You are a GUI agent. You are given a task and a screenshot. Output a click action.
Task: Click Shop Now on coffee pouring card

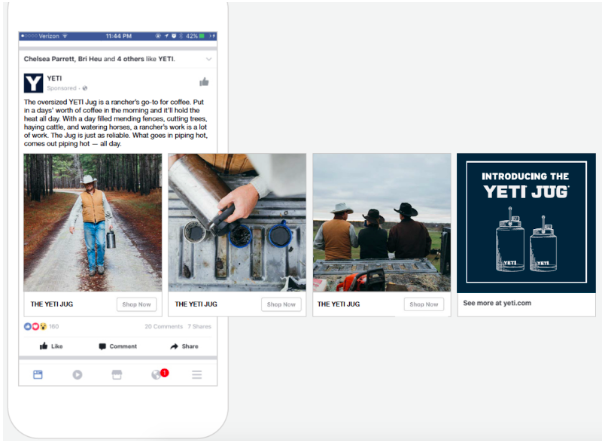pyautogui.click(x=281, y=304)
